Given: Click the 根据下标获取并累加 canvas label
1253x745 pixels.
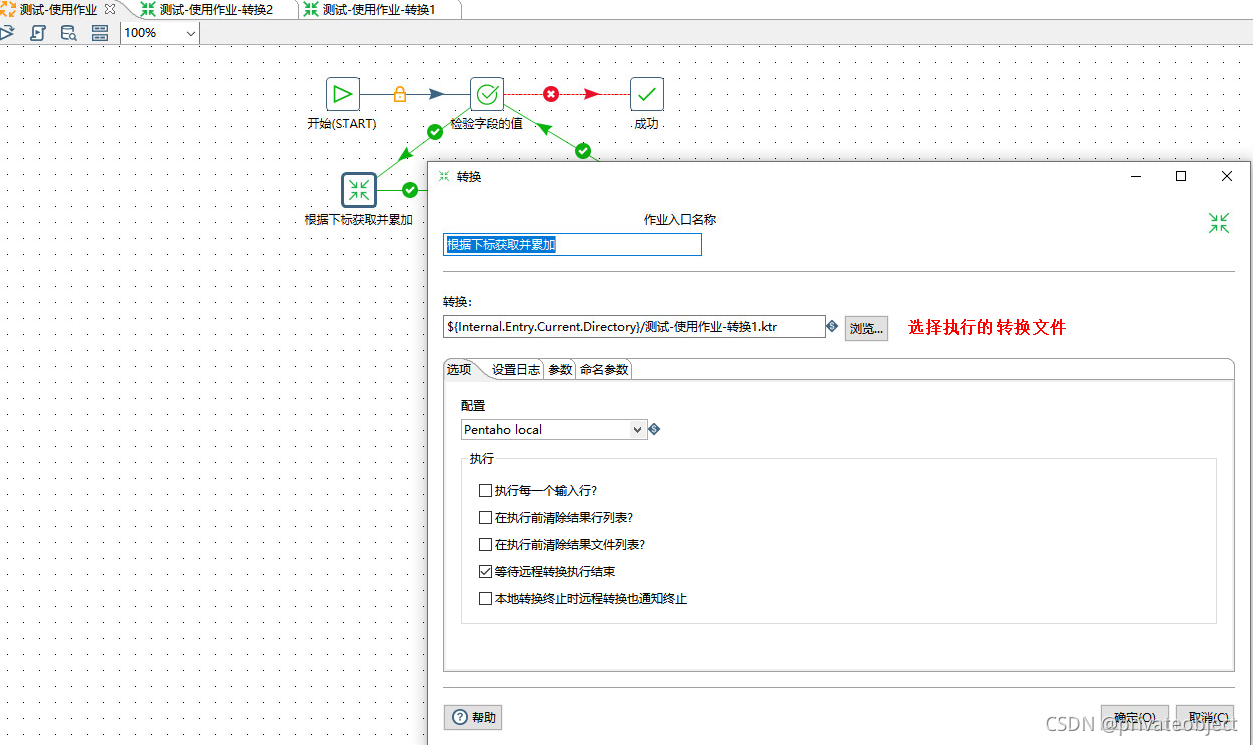Looking at the screenshot, I should (358, 219).
